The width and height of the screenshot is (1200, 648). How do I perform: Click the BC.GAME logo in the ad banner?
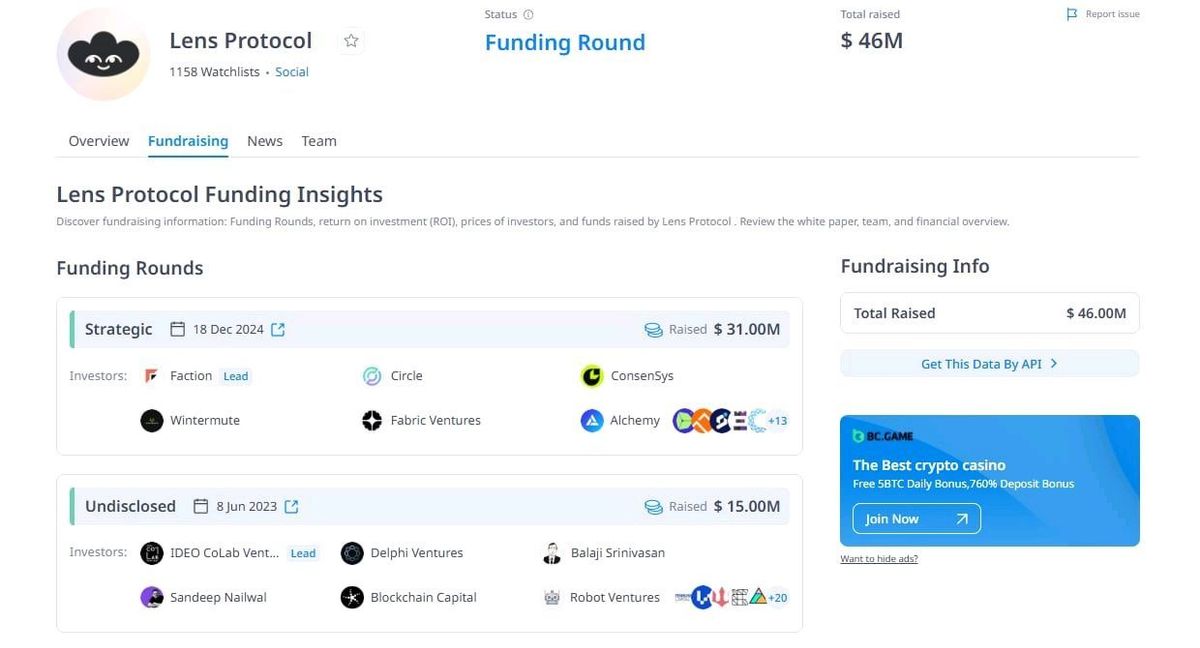click(x=883, y=436)
